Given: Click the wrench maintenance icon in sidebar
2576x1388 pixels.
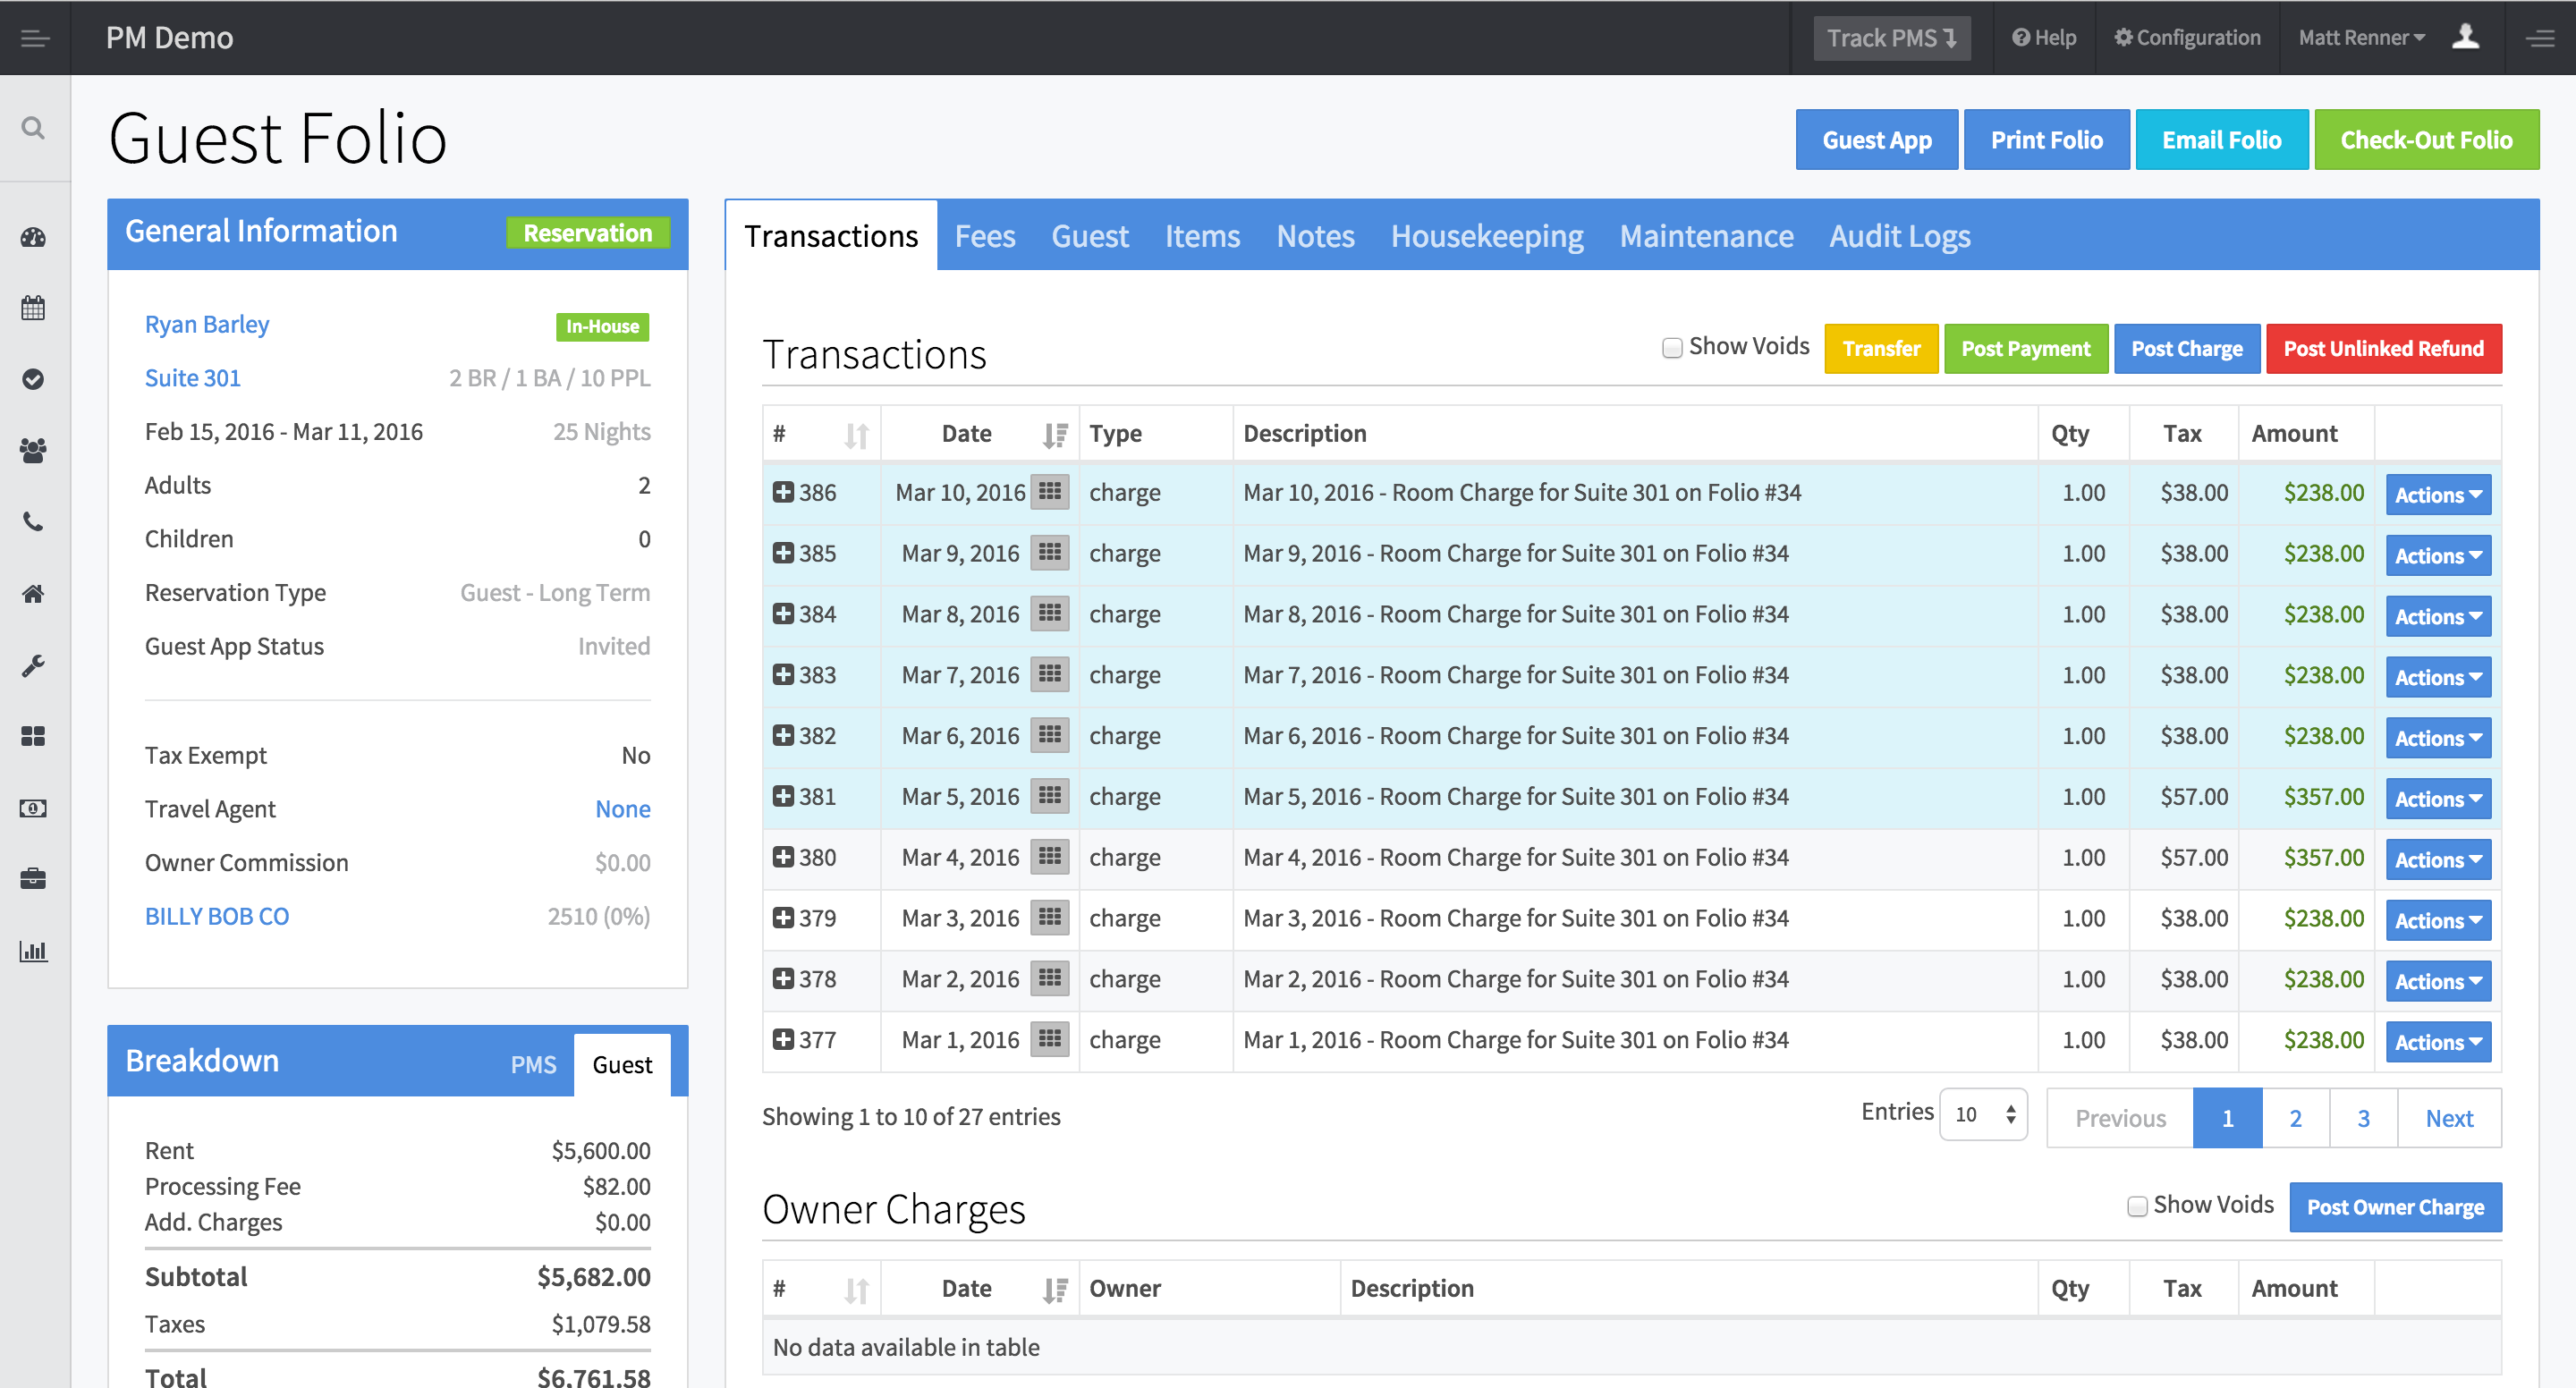Looking at the screenshot, I should [x=33, y=666].
